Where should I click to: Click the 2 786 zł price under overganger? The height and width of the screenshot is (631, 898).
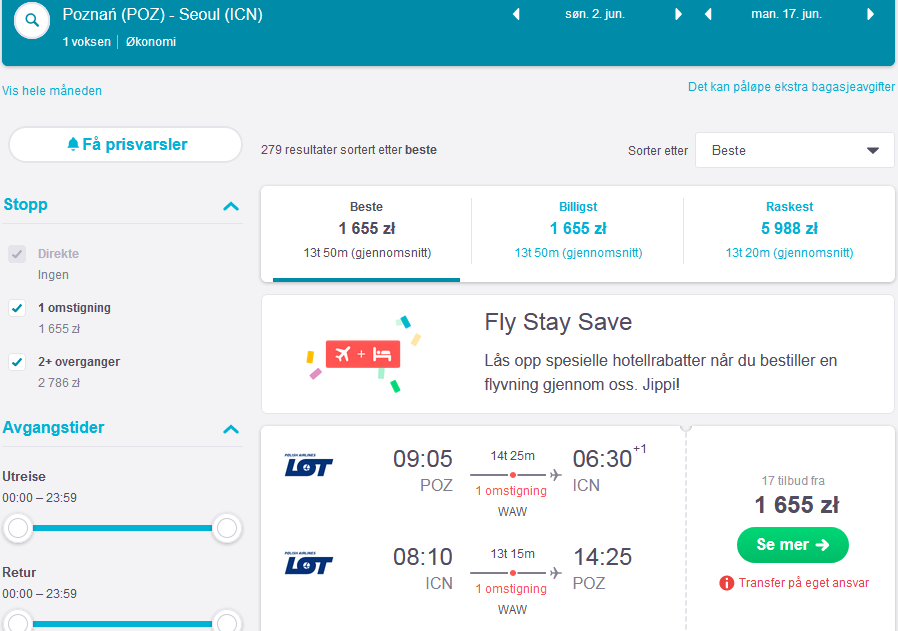pos(59,383)
